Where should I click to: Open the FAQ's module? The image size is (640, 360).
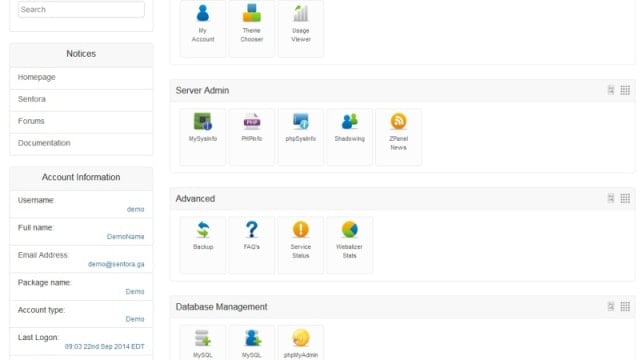pyautogui.click(x=252, y=245)
